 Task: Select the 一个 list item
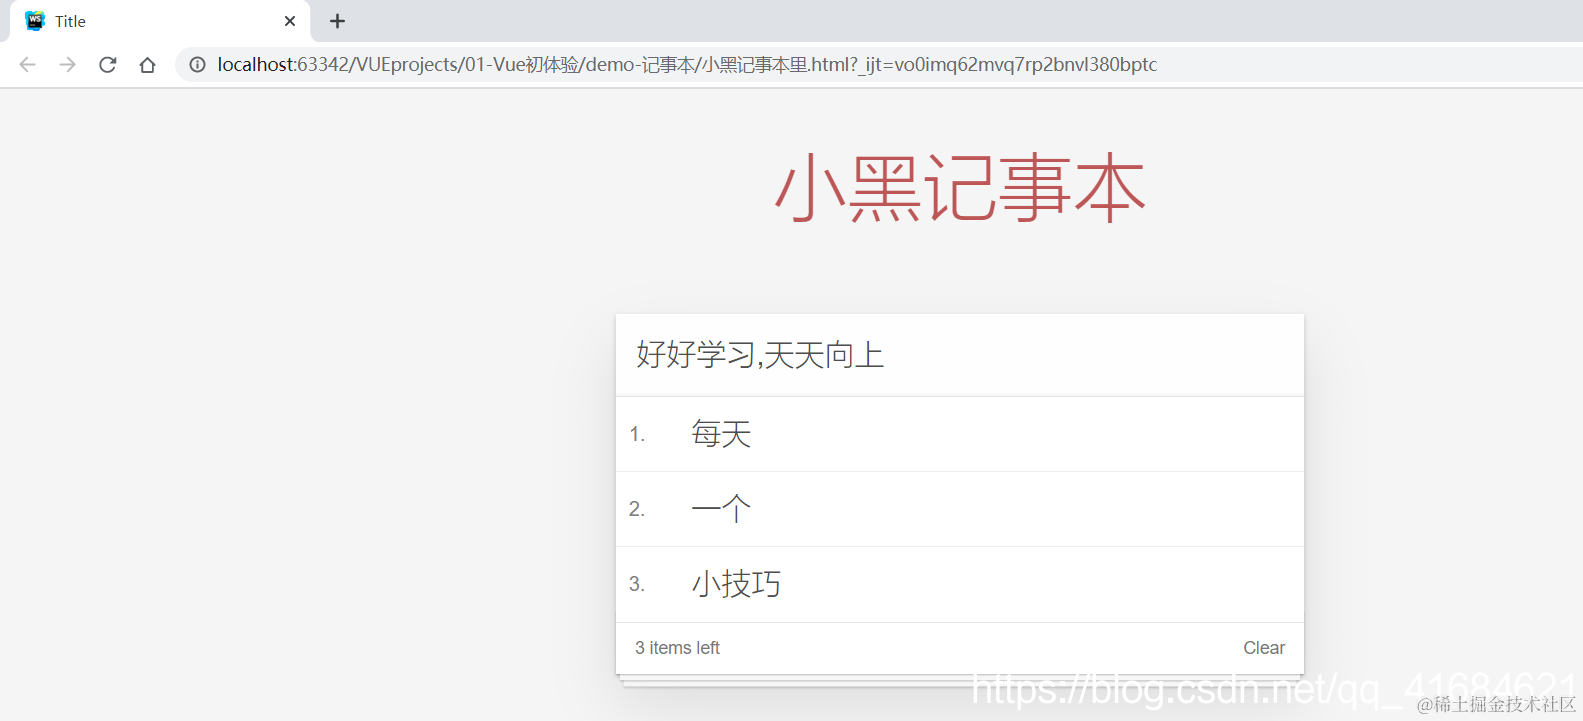(x=960, y=509)
